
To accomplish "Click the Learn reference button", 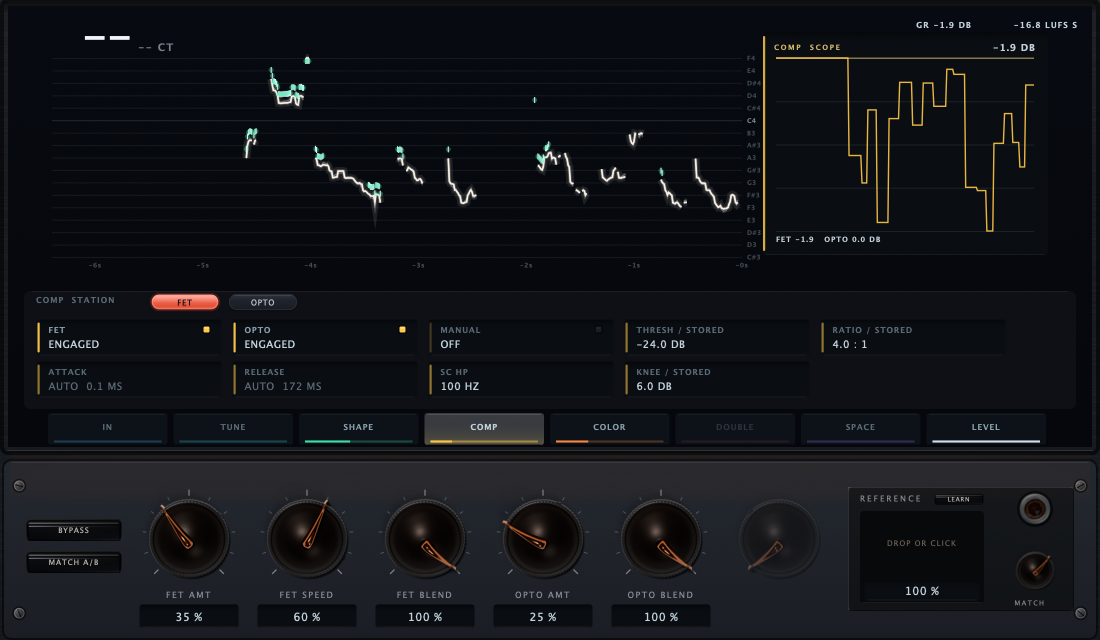I will pos(958,500).
